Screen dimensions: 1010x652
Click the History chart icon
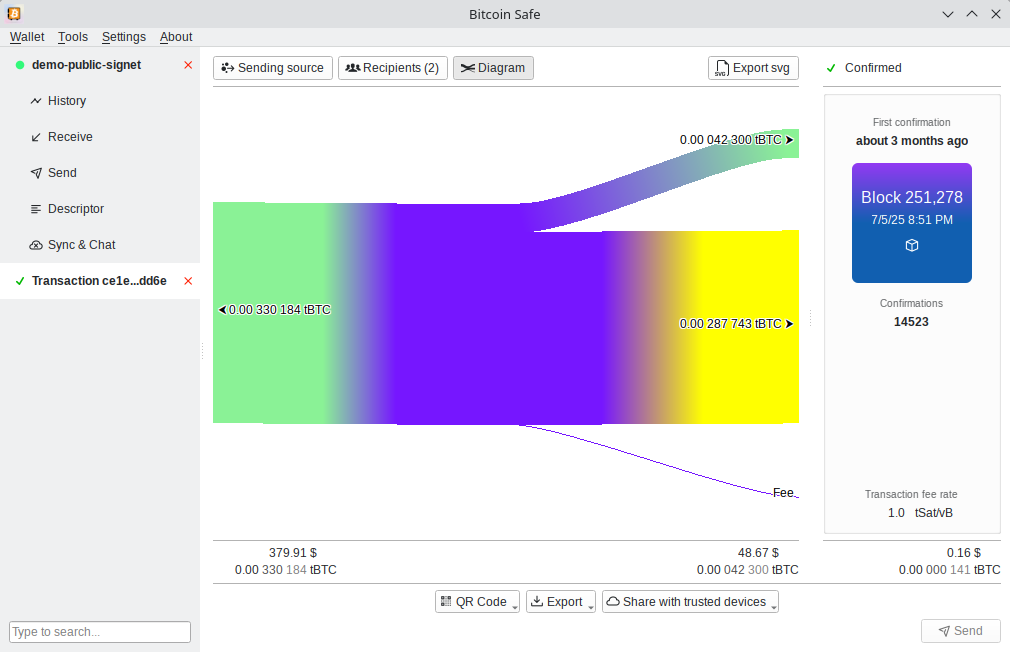pyautogui.click(x=36, y=101)
